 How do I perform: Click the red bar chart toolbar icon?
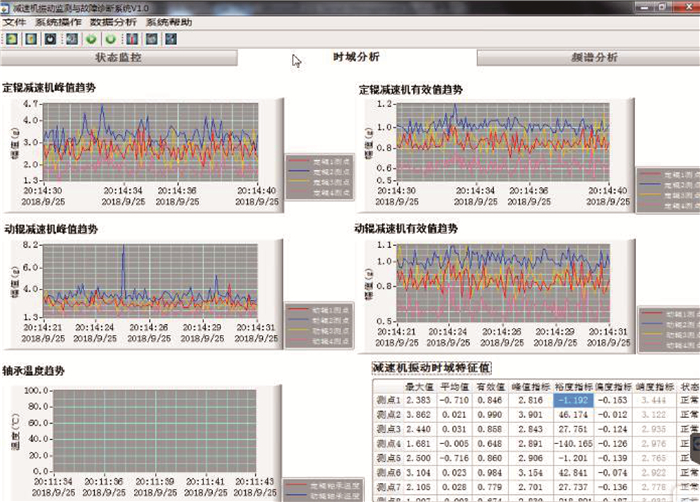click(131, 39)
